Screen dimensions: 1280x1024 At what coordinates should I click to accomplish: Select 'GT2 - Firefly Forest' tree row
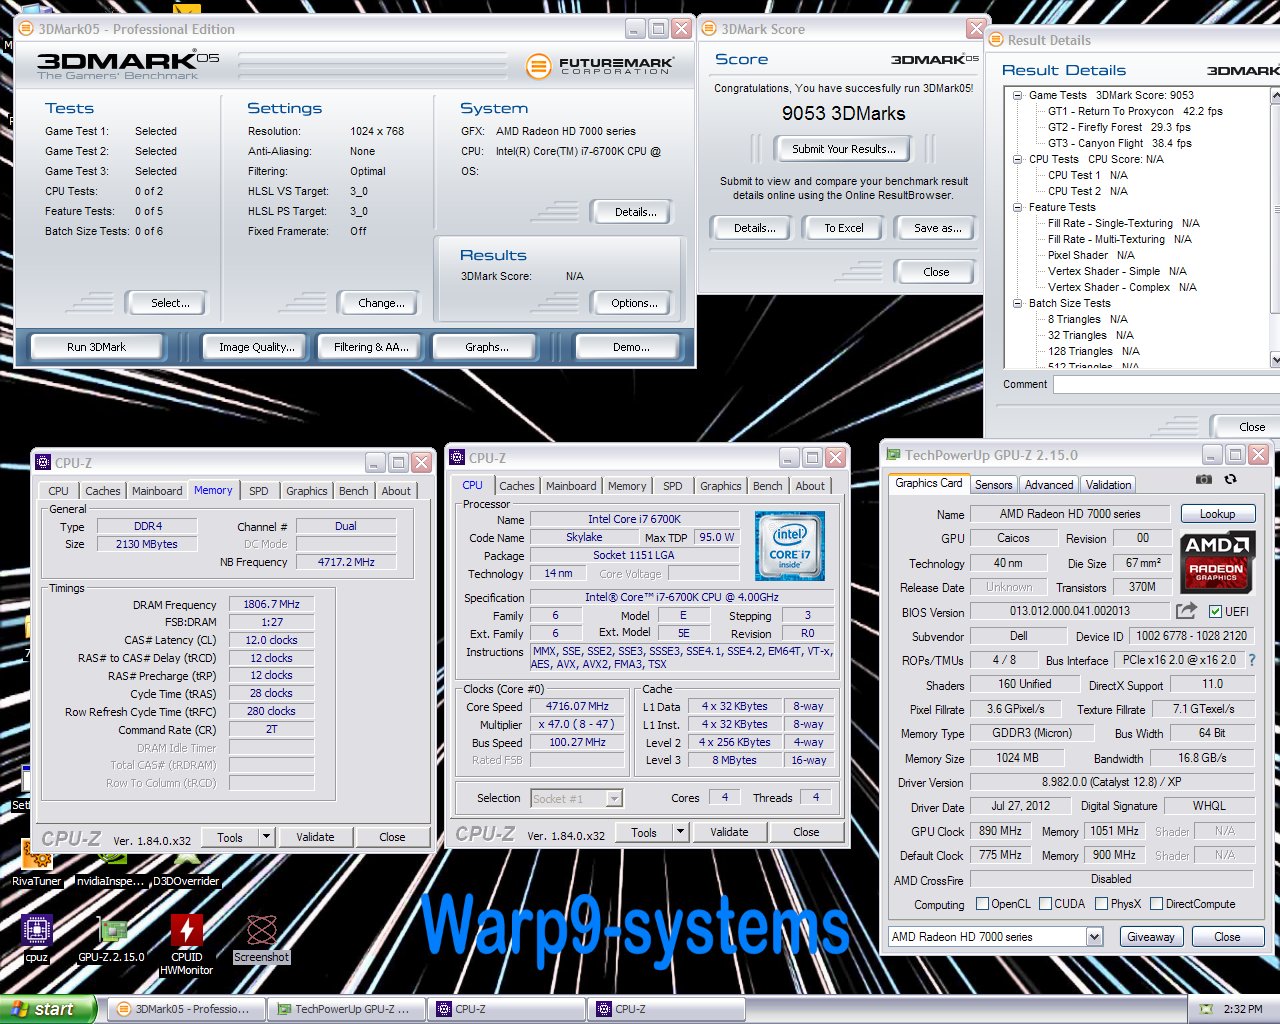pos(1119,128)
